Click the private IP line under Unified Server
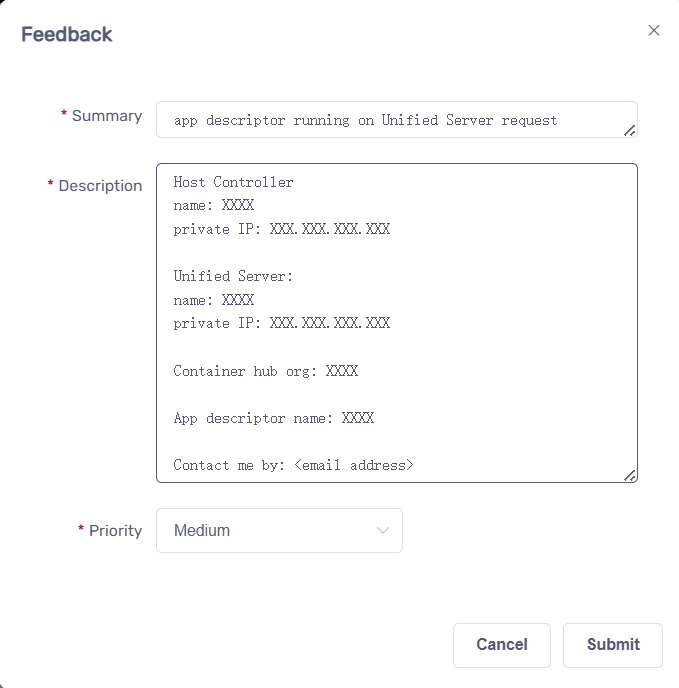Viewport: 679px width, 688px height. [281, 323]
